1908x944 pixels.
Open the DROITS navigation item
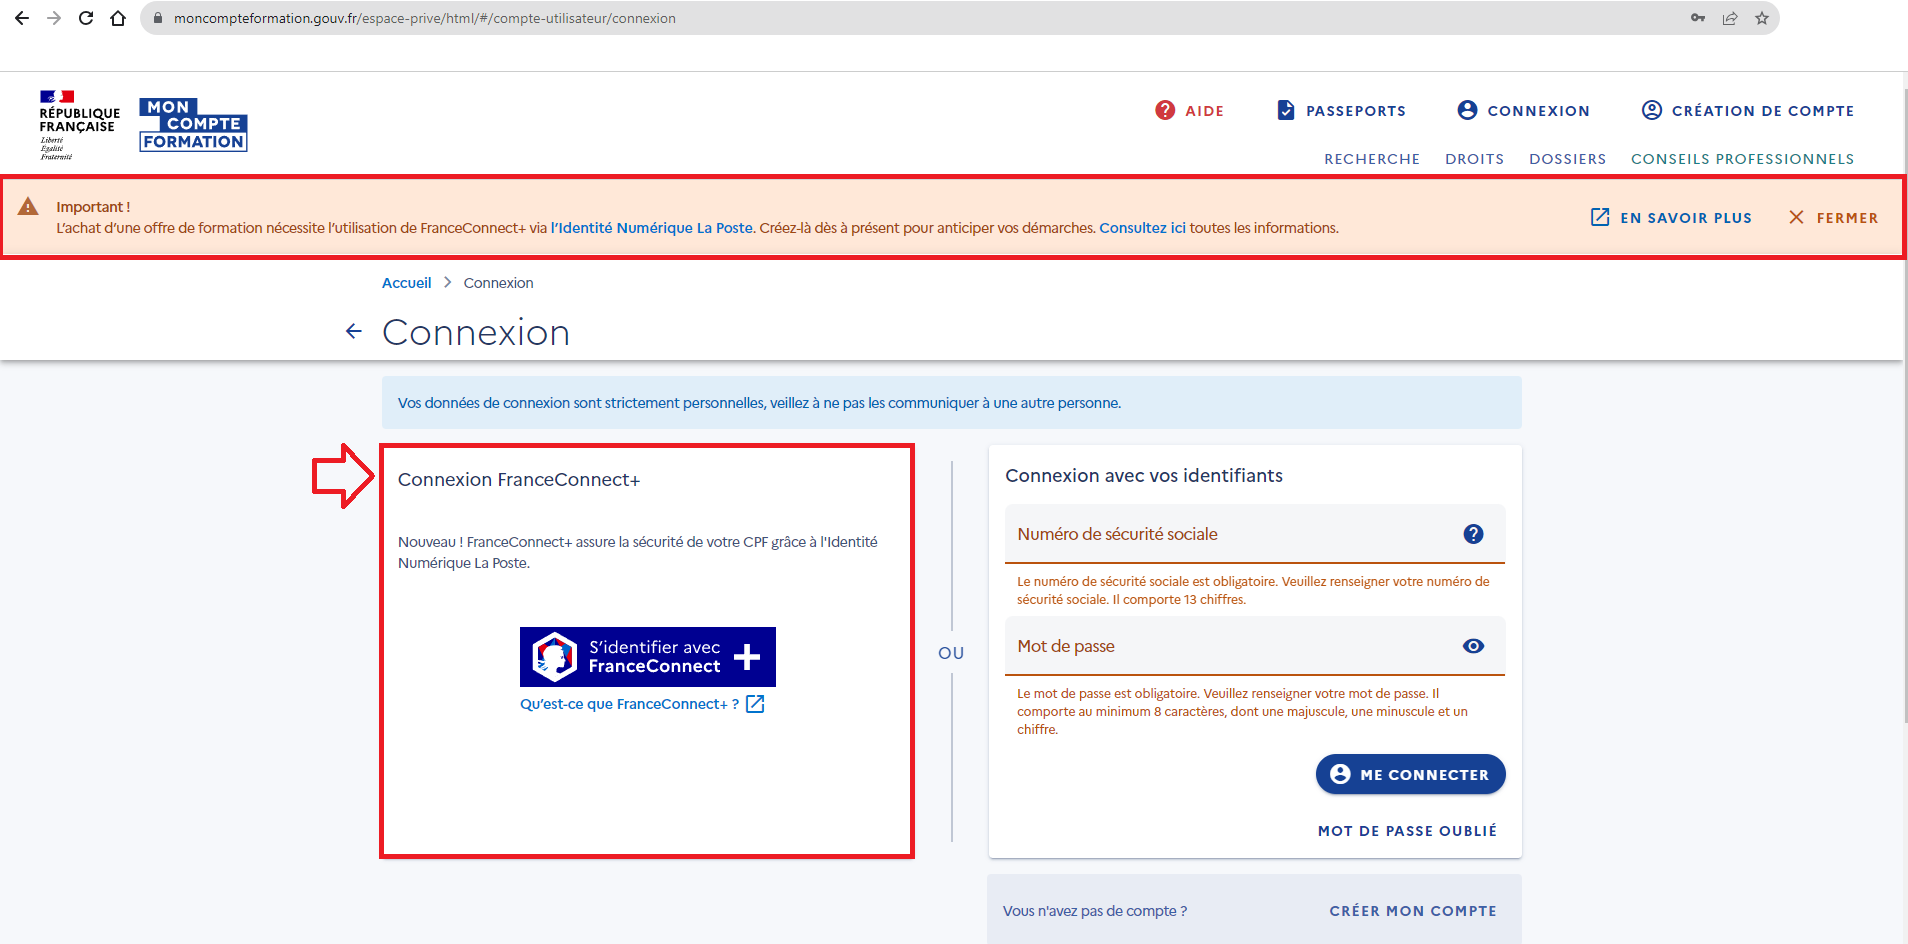(1474, 159)
